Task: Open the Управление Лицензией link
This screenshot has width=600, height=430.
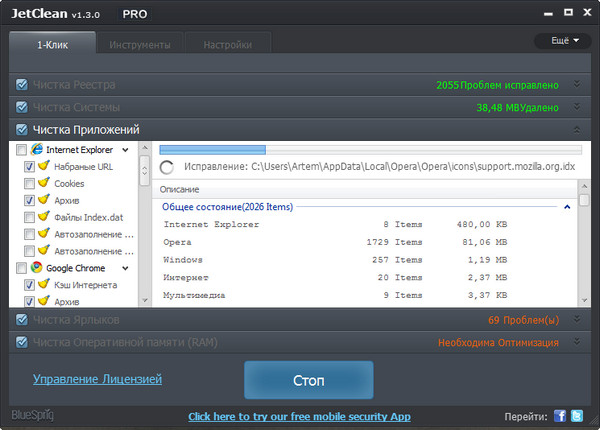Action: (x=97, y=379)
